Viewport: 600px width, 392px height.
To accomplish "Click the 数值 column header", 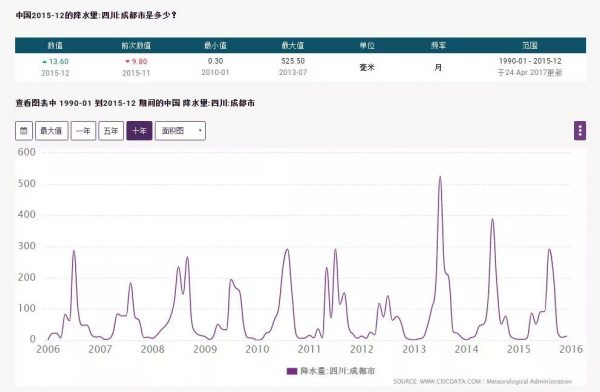I will pos(55,46).
